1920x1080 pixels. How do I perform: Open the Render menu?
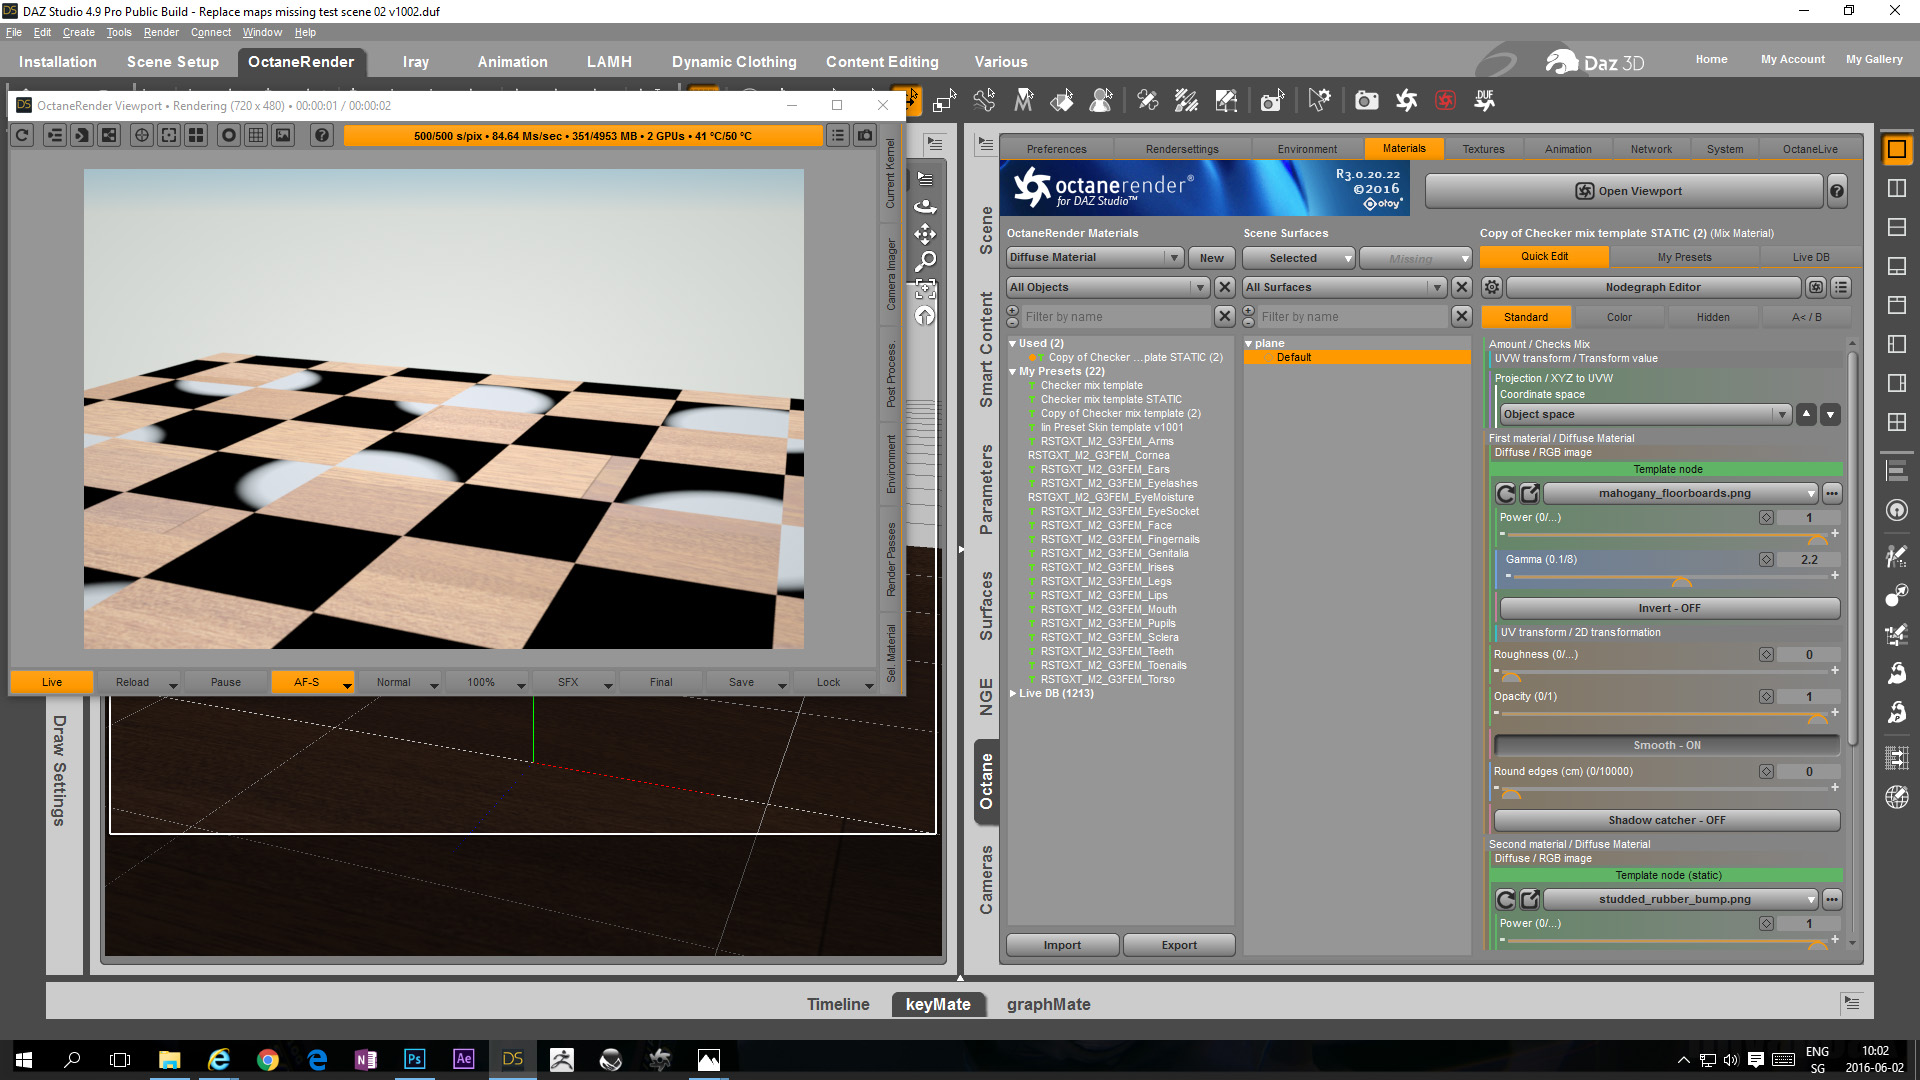[160, 32]
